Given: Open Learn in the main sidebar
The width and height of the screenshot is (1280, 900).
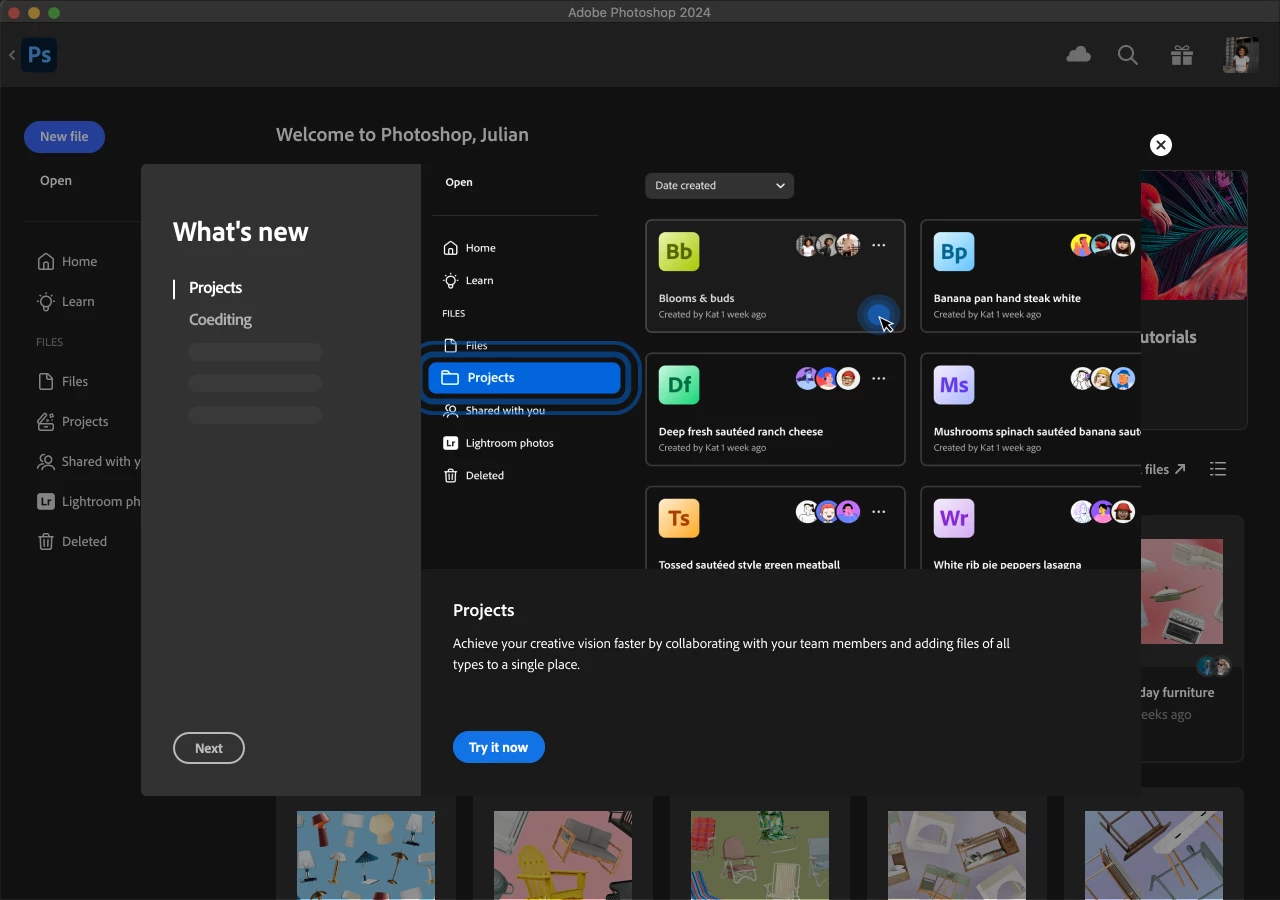Looking at the screenshot, I should [66, 301].
